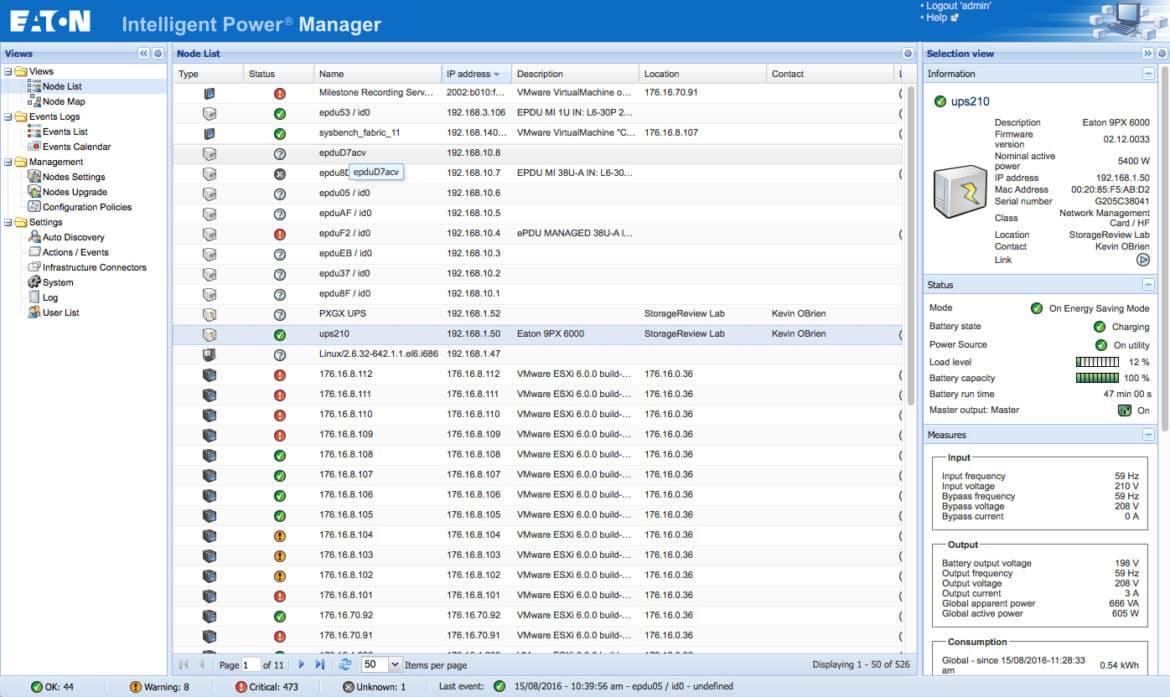Open the Node List view
The width and height of the screenshot is (1170, 697).
61,87
